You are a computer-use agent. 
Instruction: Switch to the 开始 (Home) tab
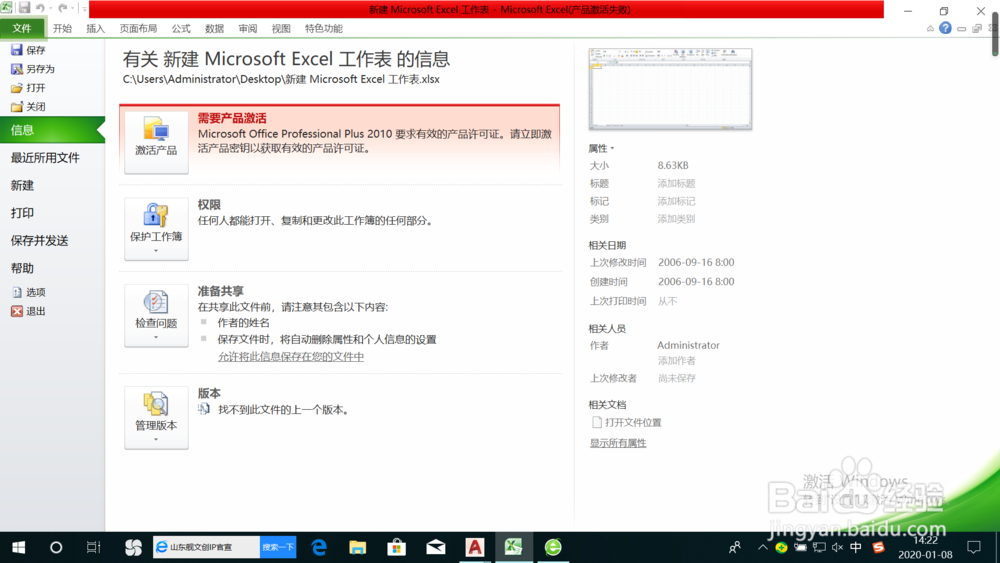(62, 28)
